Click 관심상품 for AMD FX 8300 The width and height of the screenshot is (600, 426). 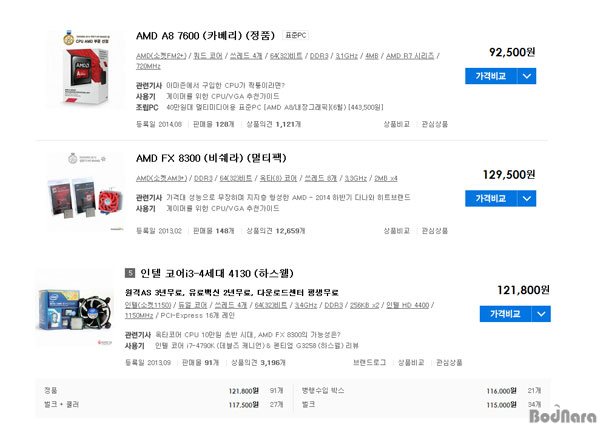point(435,231)
